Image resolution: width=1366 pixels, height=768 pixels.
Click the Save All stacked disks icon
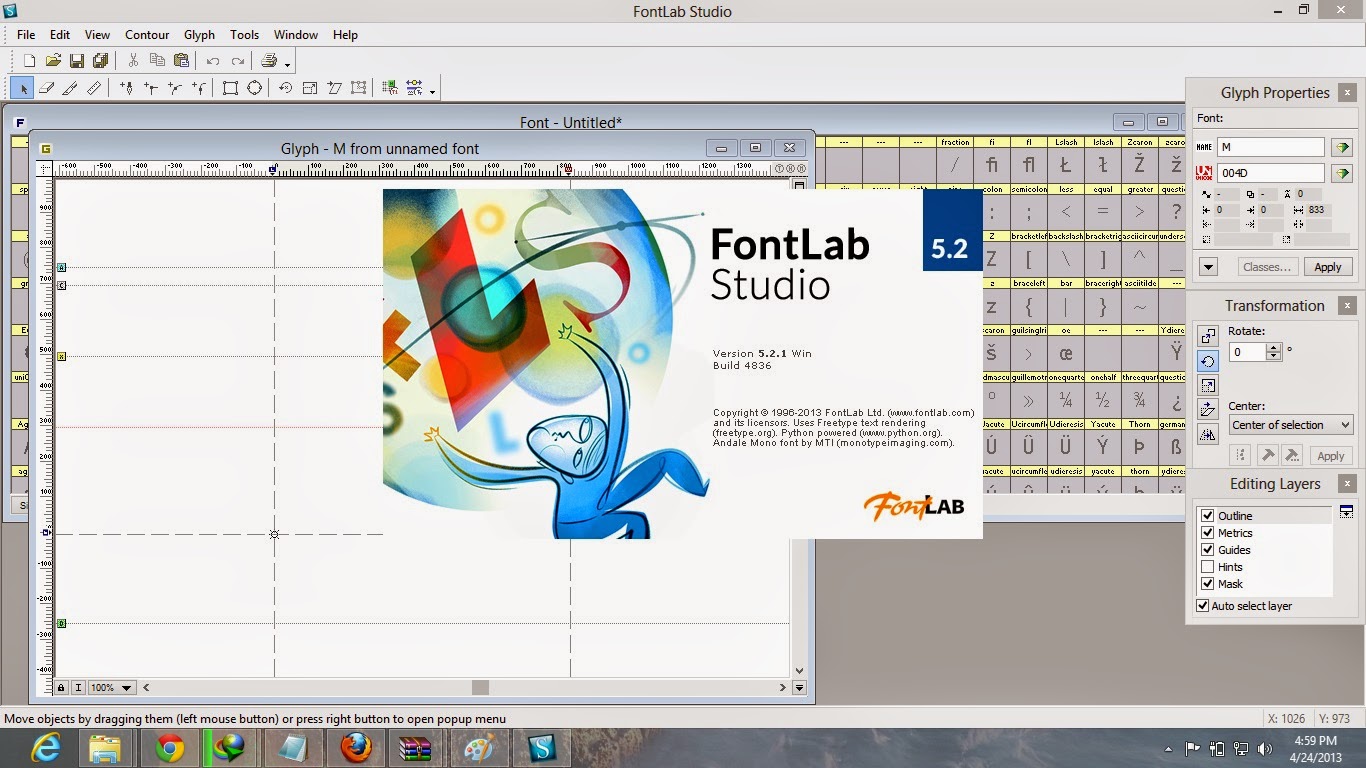101,61
